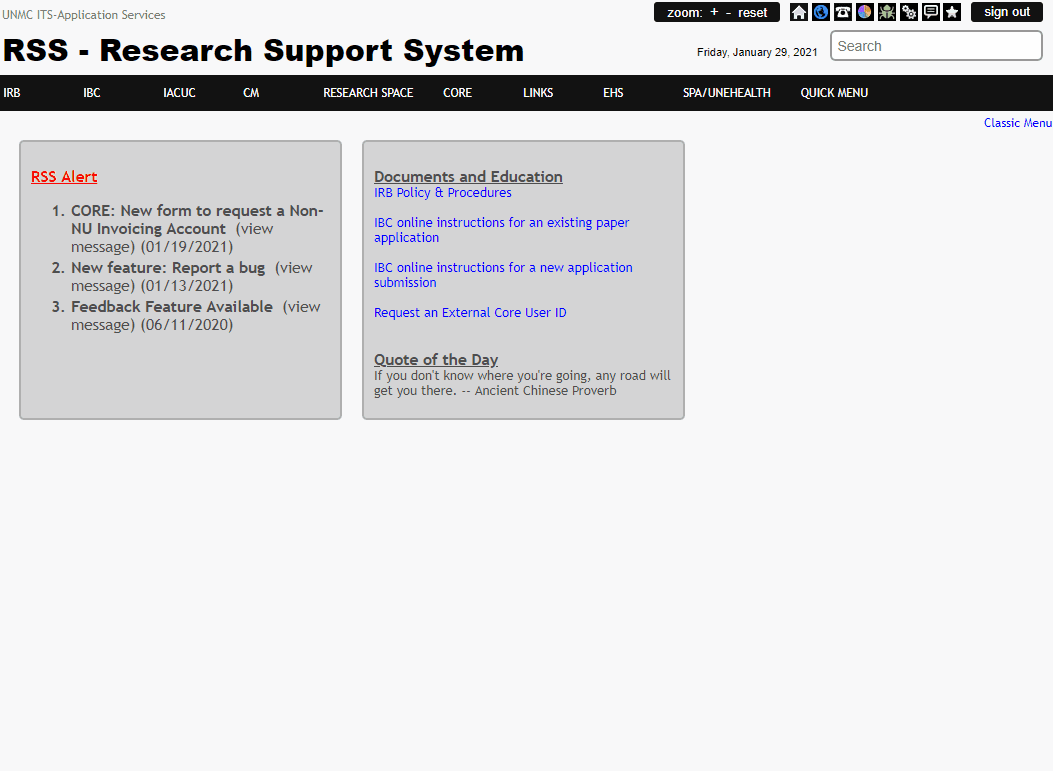
Task: Click the Friday, January 29, 2021 date
Action: 757,52
